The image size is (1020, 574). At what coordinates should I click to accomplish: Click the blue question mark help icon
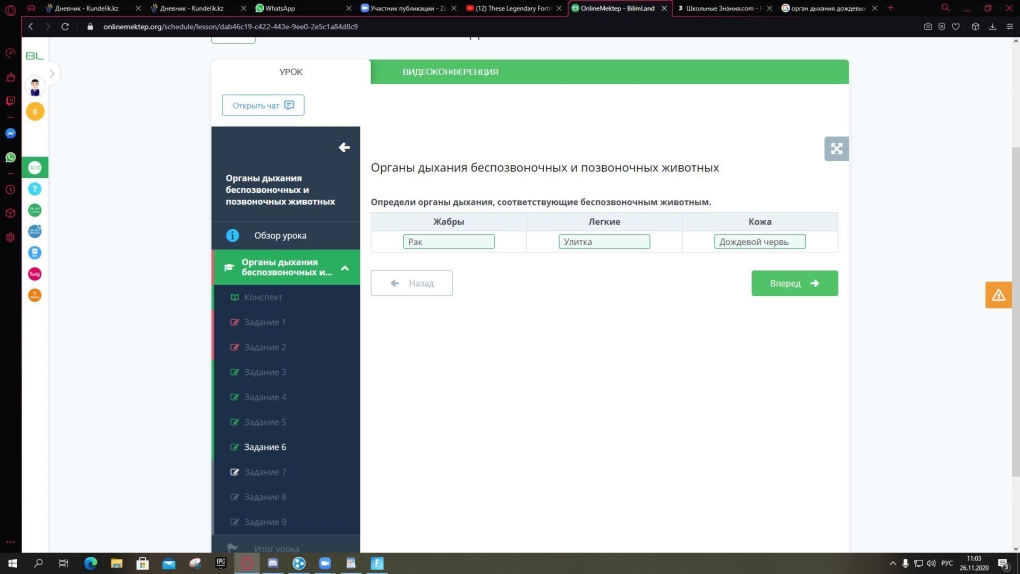coord(34,188)
